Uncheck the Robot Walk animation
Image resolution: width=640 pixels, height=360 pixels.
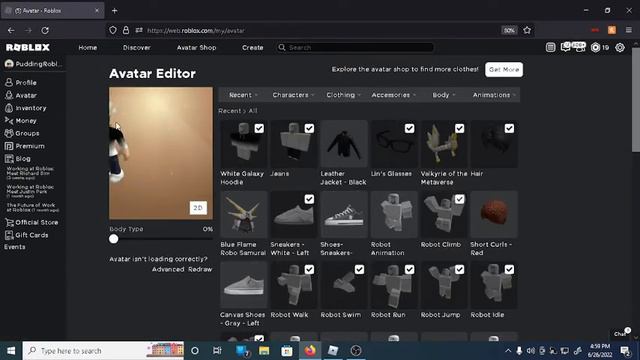pos(309,269)
